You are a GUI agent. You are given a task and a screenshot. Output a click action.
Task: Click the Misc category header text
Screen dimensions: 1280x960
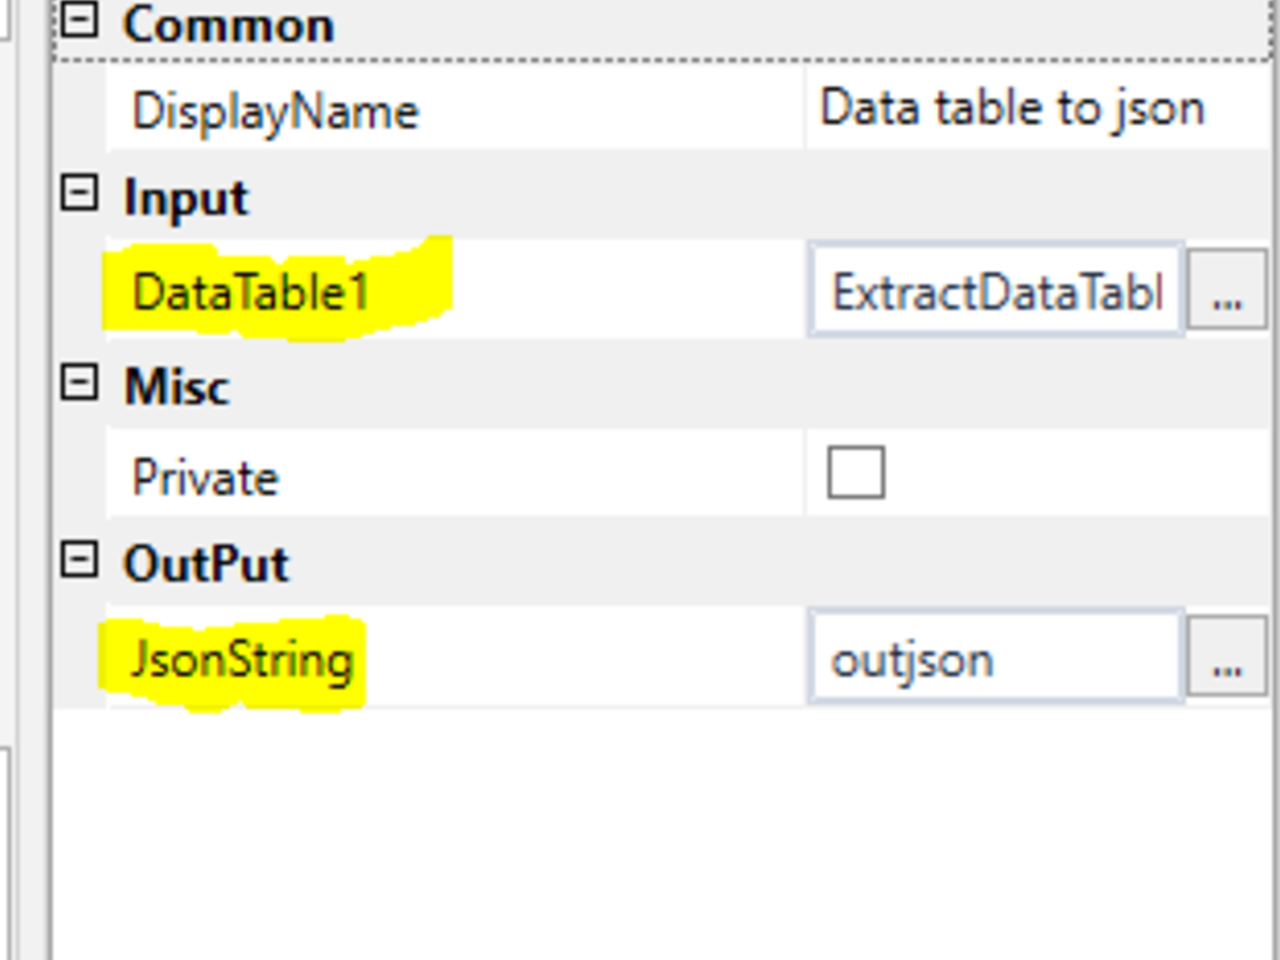[176, 386]
